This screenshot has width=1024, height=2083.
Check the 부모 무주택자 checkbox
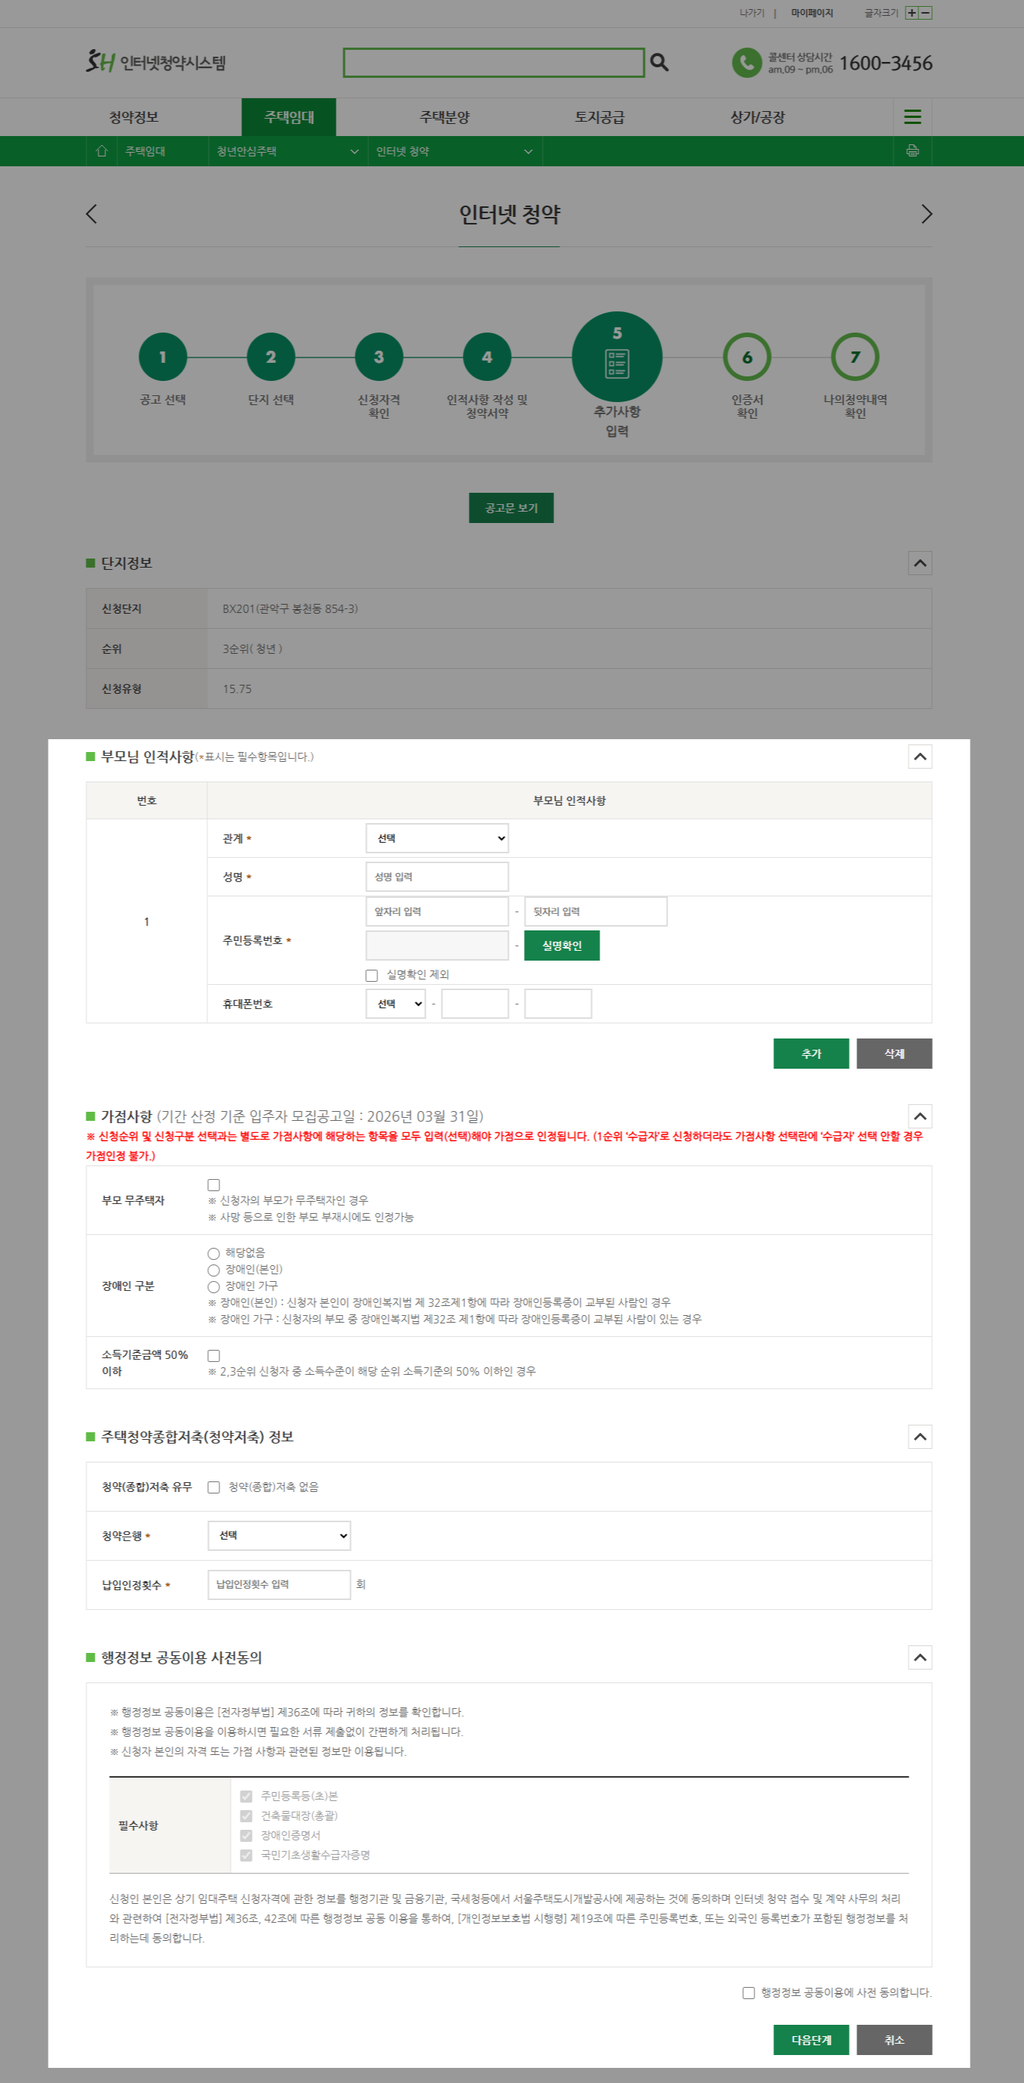(214, 1185)
